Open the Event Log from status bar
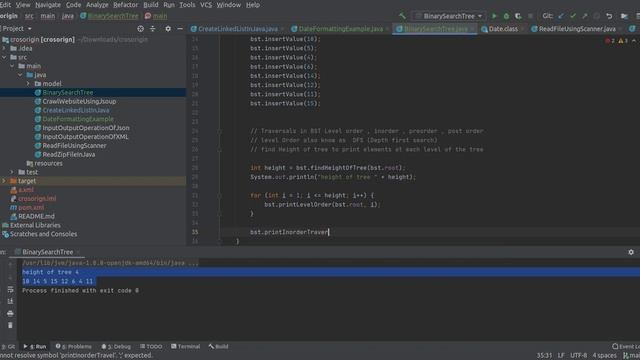 click(626, 346)
